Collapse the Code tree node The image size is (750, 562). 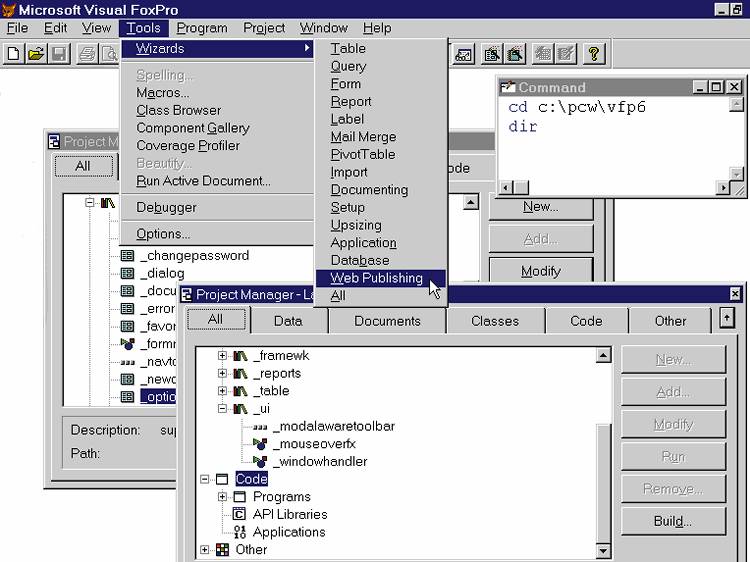[205, 479]
